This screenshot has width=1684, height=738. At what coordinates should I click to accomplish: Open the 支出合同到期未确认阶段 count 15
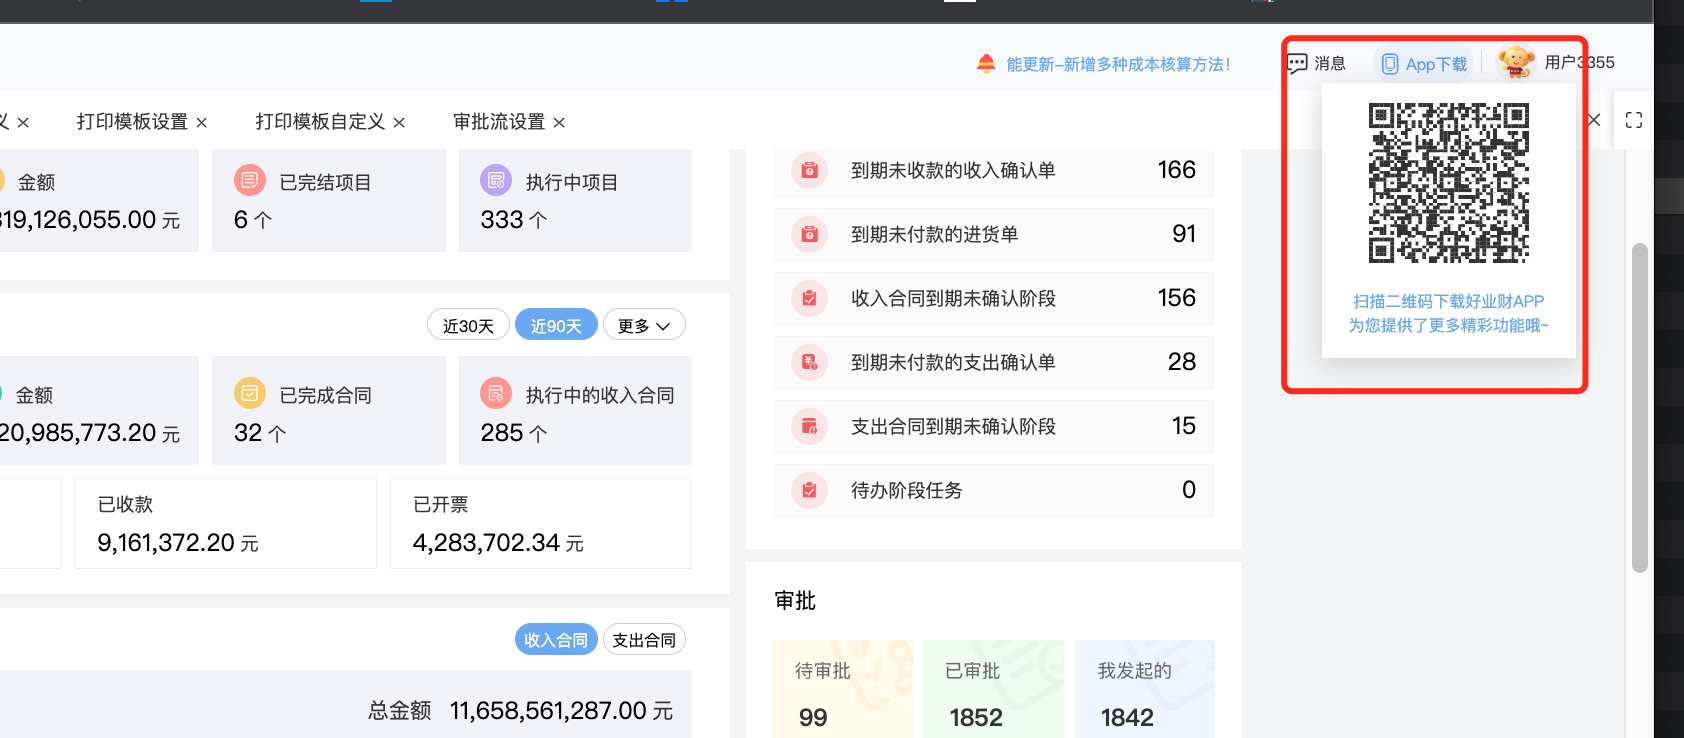(1184, 426)
